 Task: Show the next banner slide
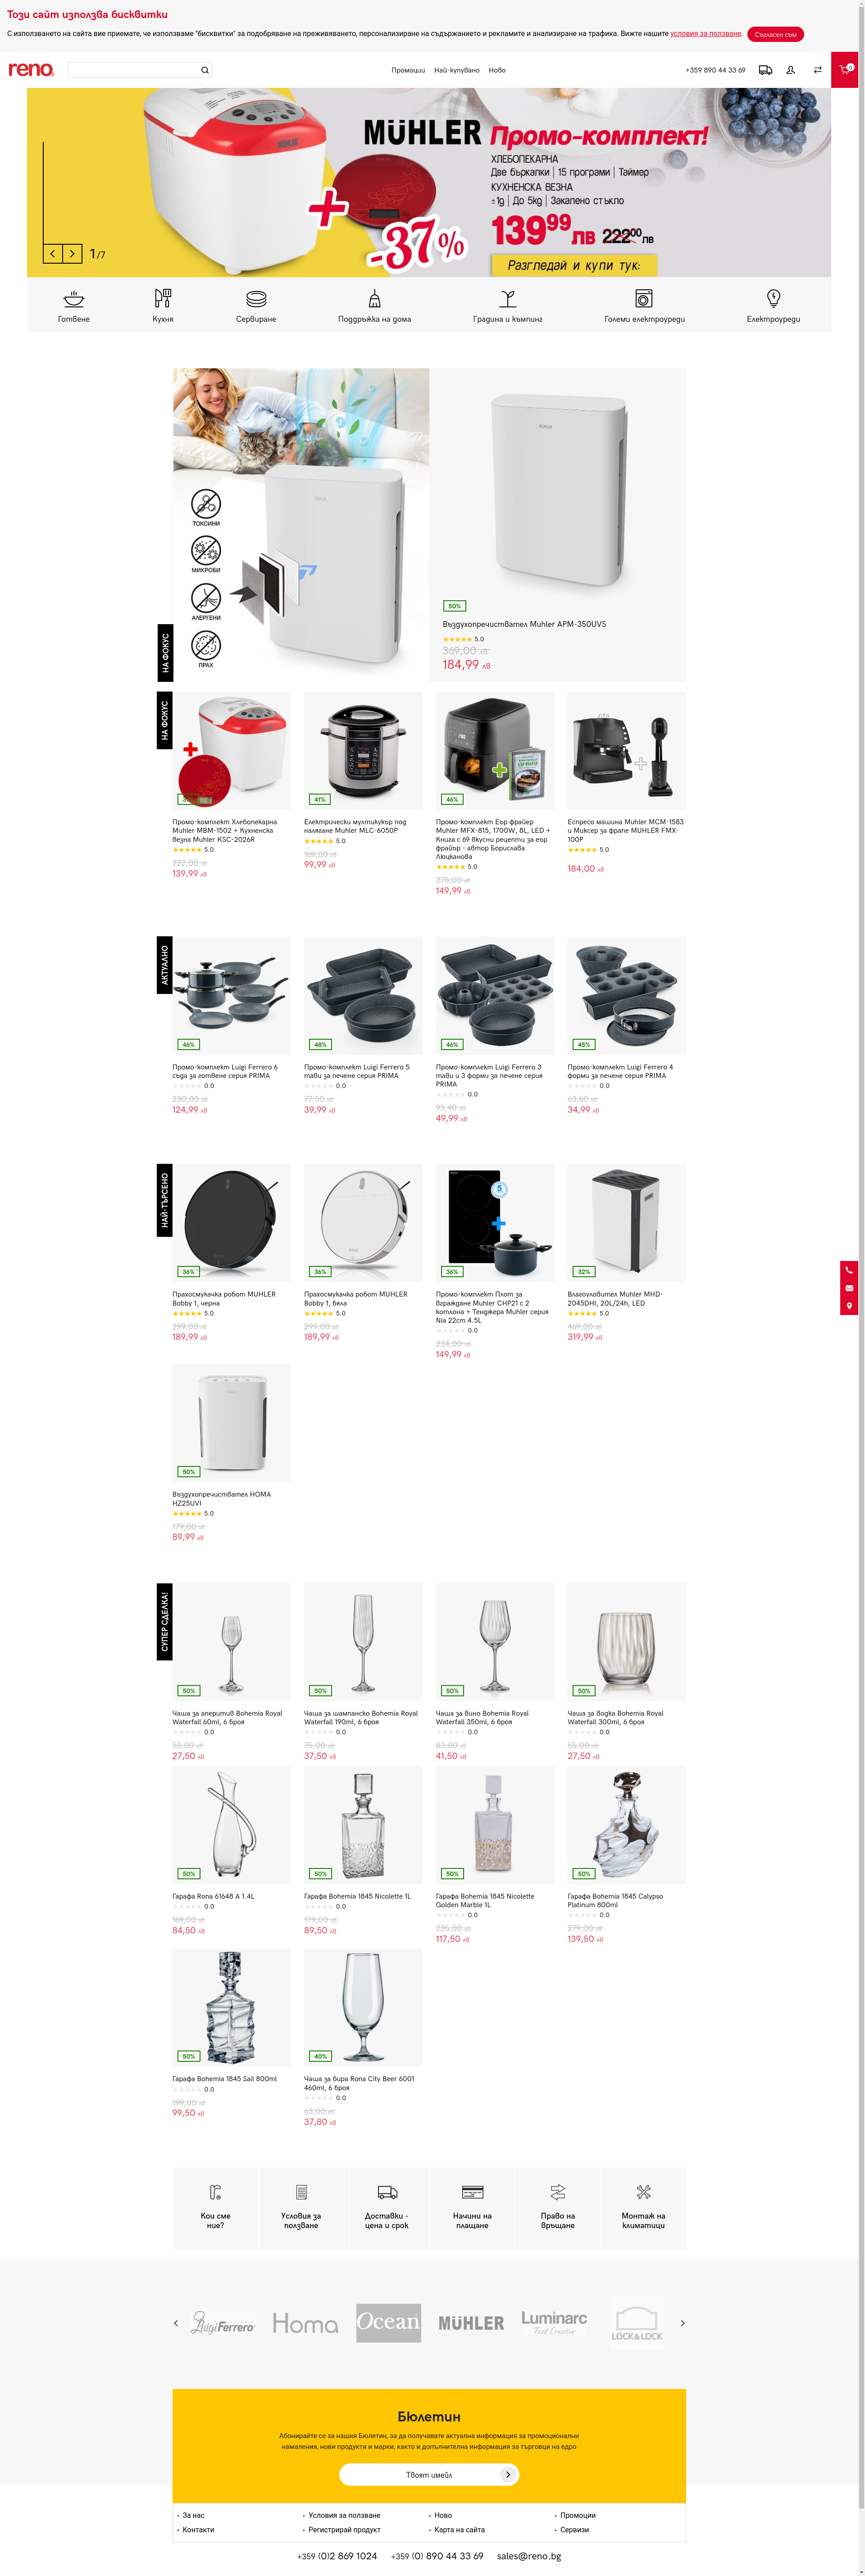tap(72, 254)
